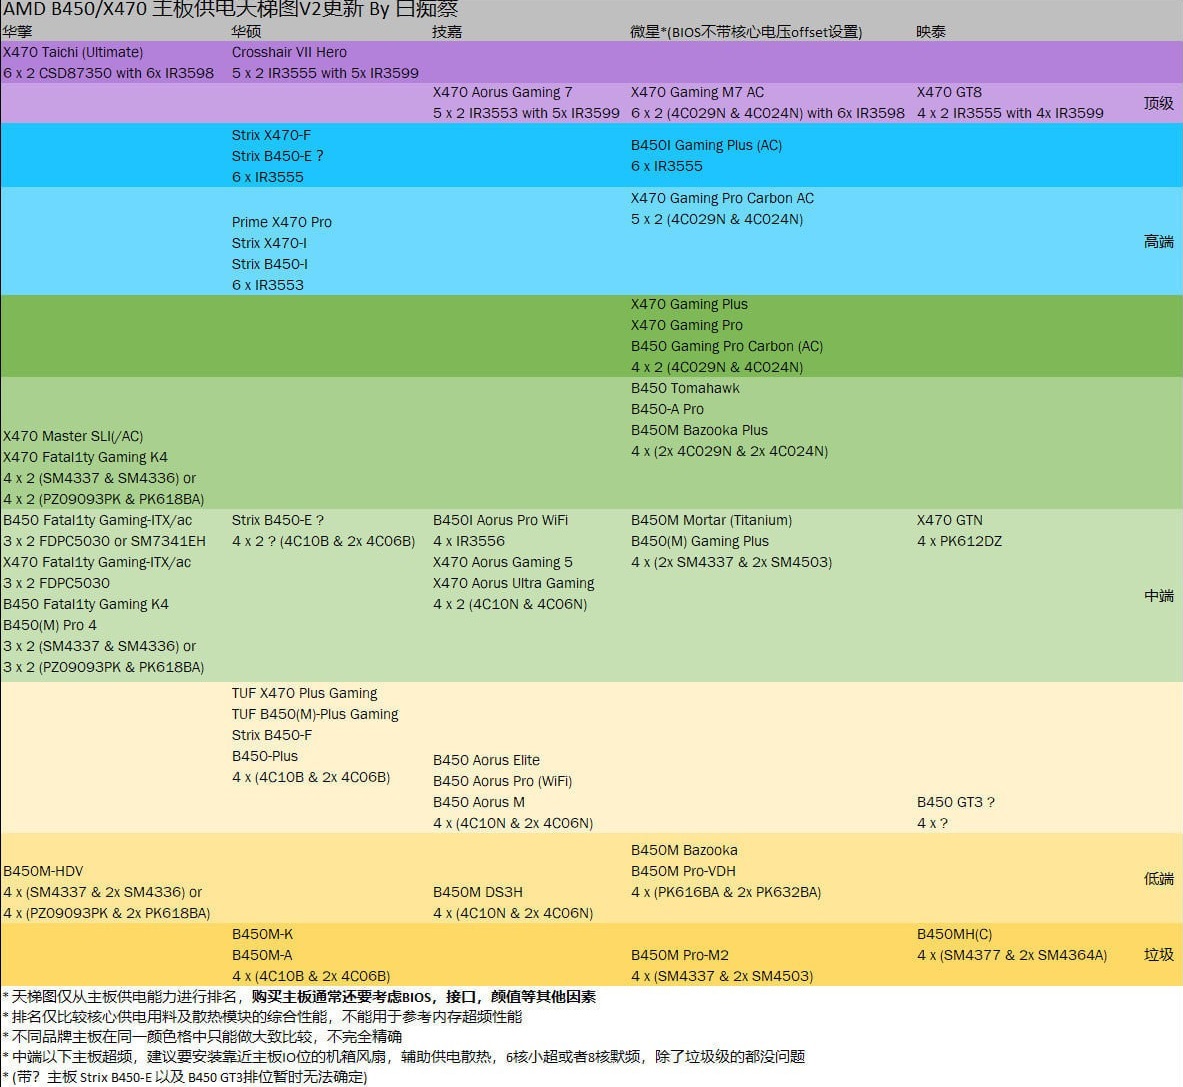The height and width of the screenshot is (1087, 1183).
Task: Click the 'TUF X470 Plus Gaming' entry
Action: click(304, 693)
